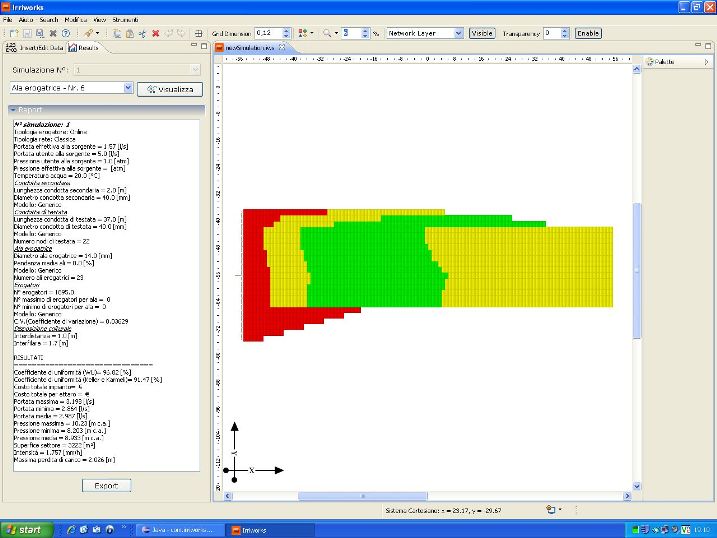The image size is (717, 538).
Task: Click the Grid Dimension spinner arrows
Action: click(x=286, y=33)
